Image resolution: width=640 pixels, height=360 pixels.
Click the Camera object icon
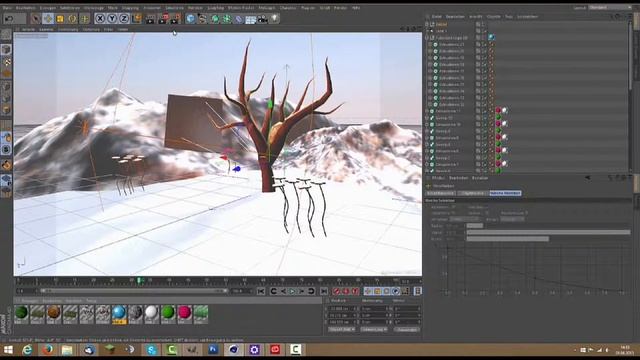pos(262,18)
